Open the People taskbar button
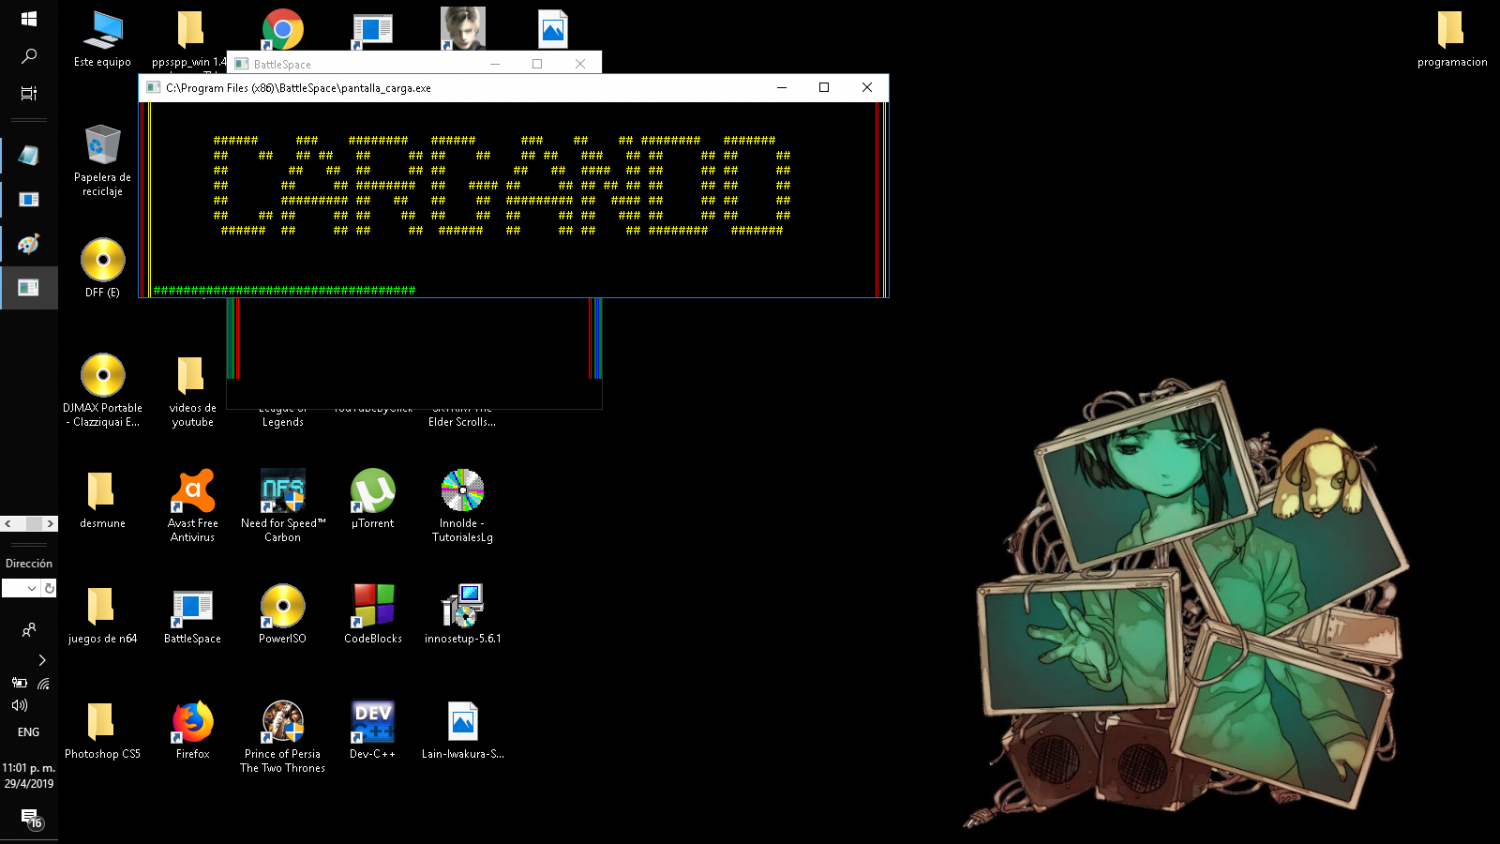The width and height of the screenshot is (1500, 844). pos(29,630)
